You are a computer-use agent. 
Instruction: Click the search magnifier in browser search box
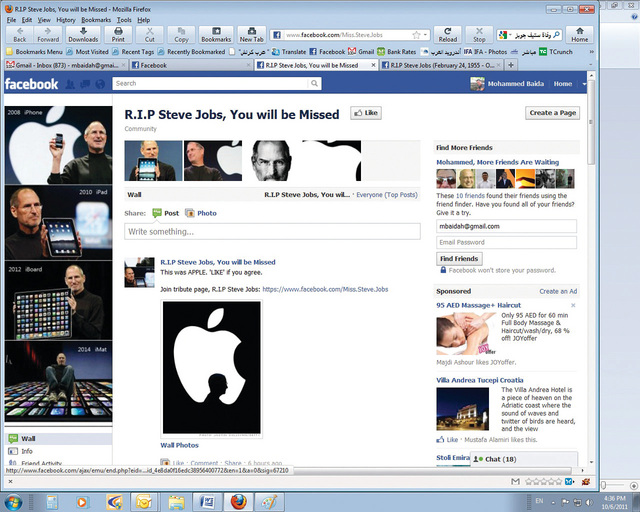pos(556,35)
